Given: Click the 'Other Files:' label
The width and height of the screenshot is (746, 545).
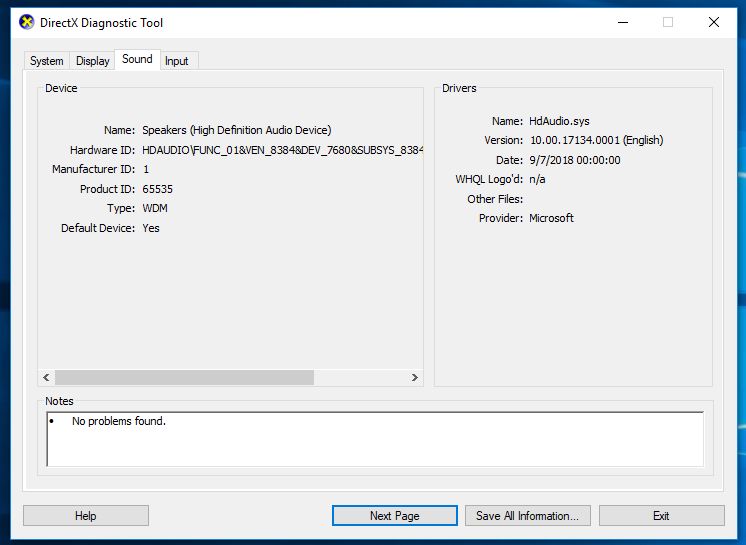Looking at the screenshot, I should coord(495,199).
